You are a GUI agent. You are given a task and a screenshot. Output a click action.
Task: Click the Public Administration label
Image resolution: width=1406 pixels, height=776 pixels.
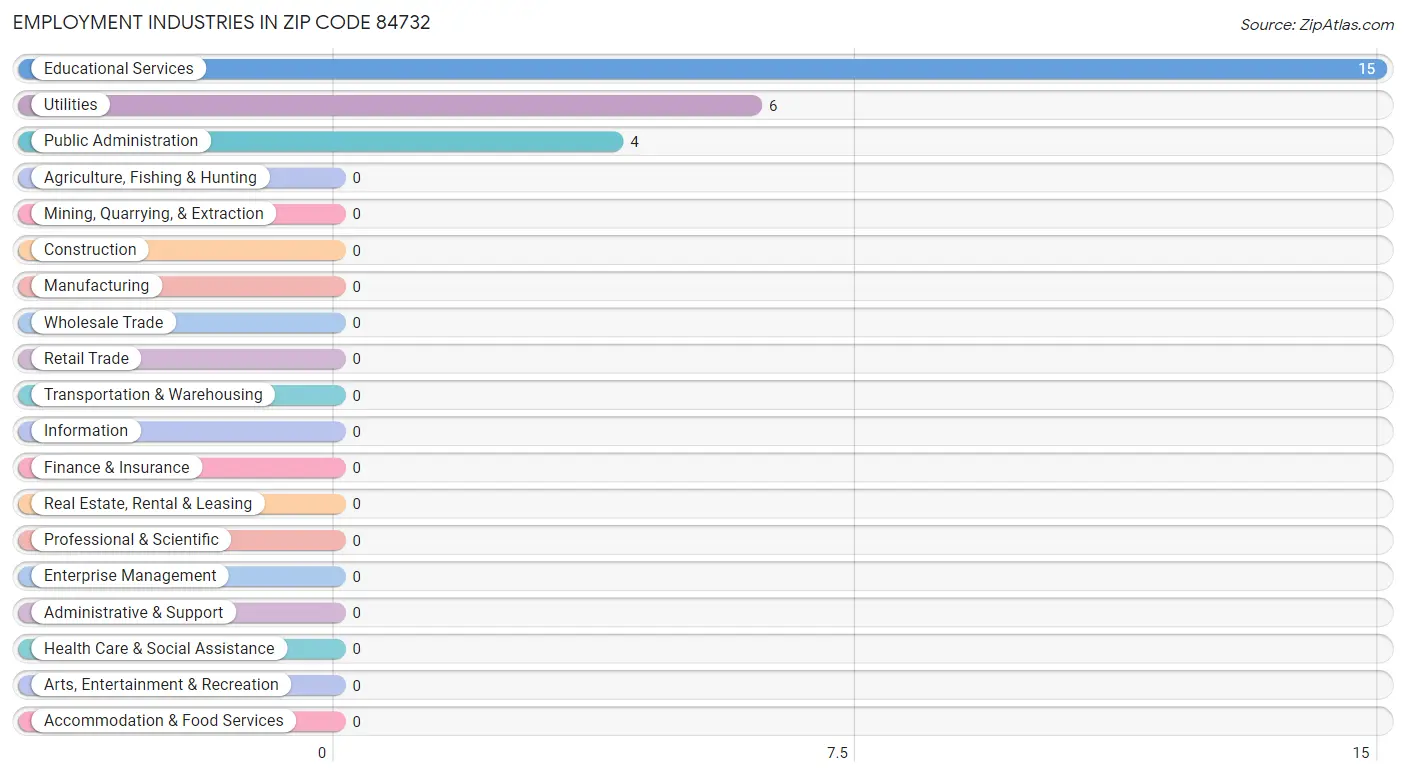[121, 141]
